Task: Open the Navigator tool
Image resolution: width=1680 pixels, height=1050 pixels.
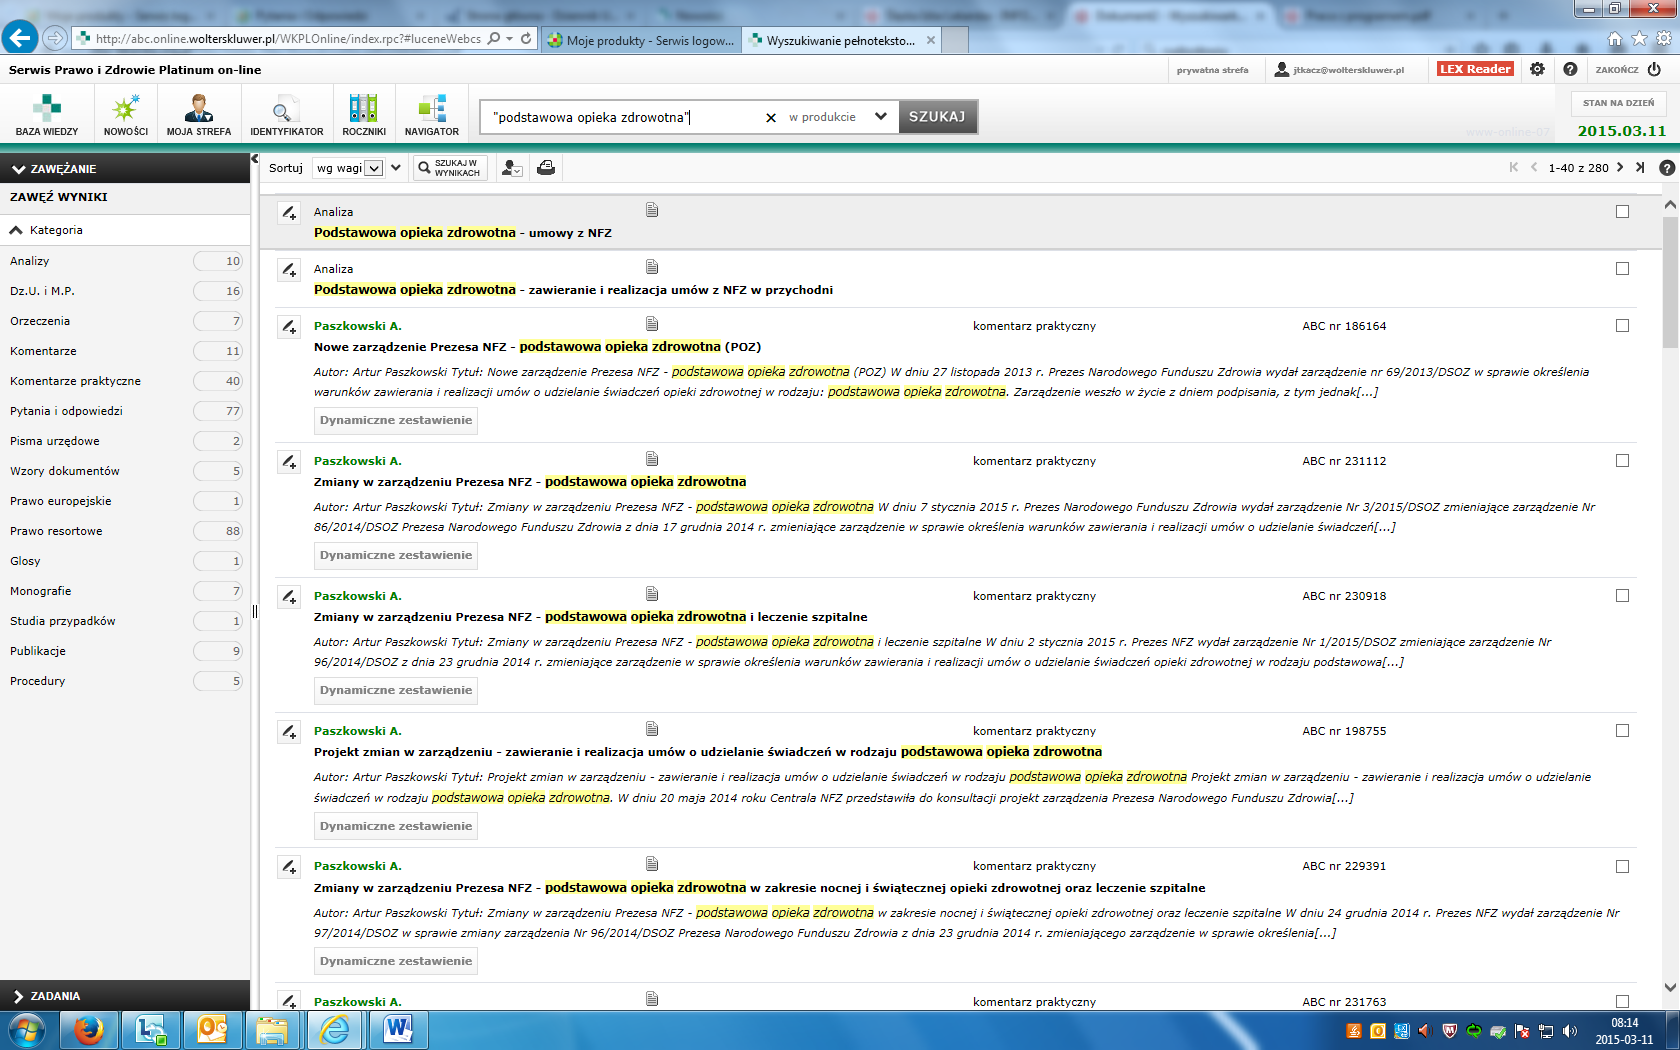Action: (432, 115)
